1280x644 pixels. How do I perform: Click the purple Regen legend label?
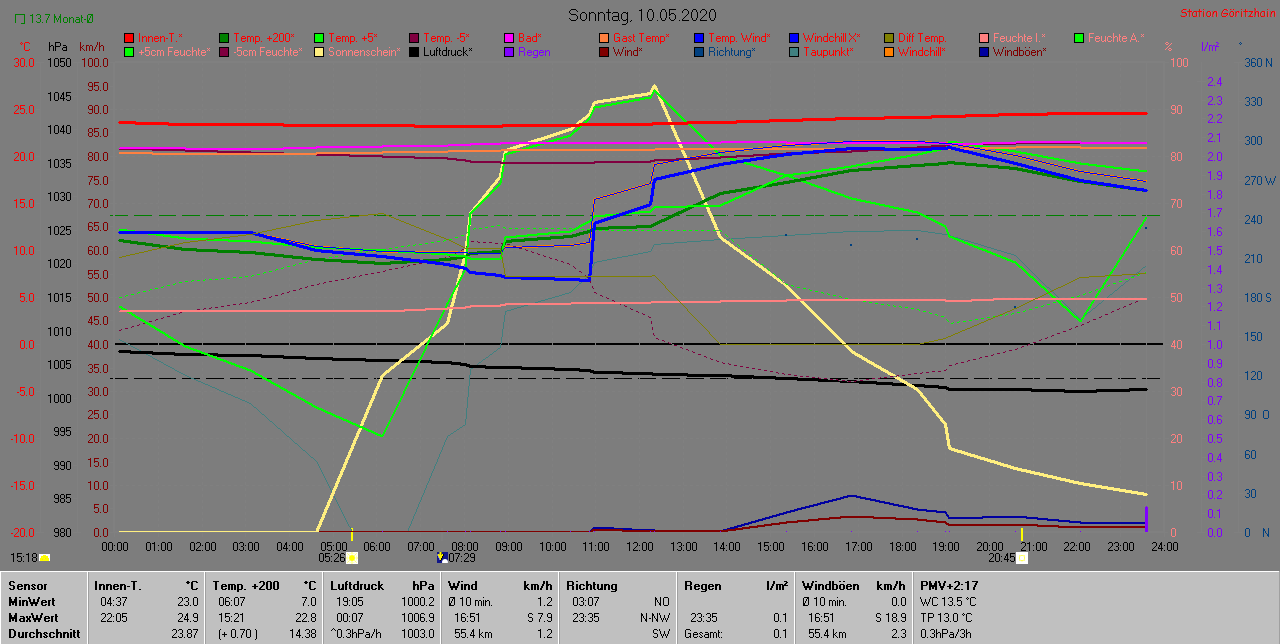pyautogui.click(x=534, y=52)
